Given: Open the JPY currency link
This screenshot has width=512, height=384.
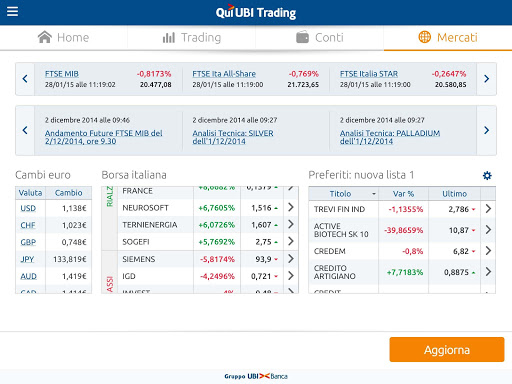Looking at the screenshot, I should pyautogui.click(x=27, y=259).
